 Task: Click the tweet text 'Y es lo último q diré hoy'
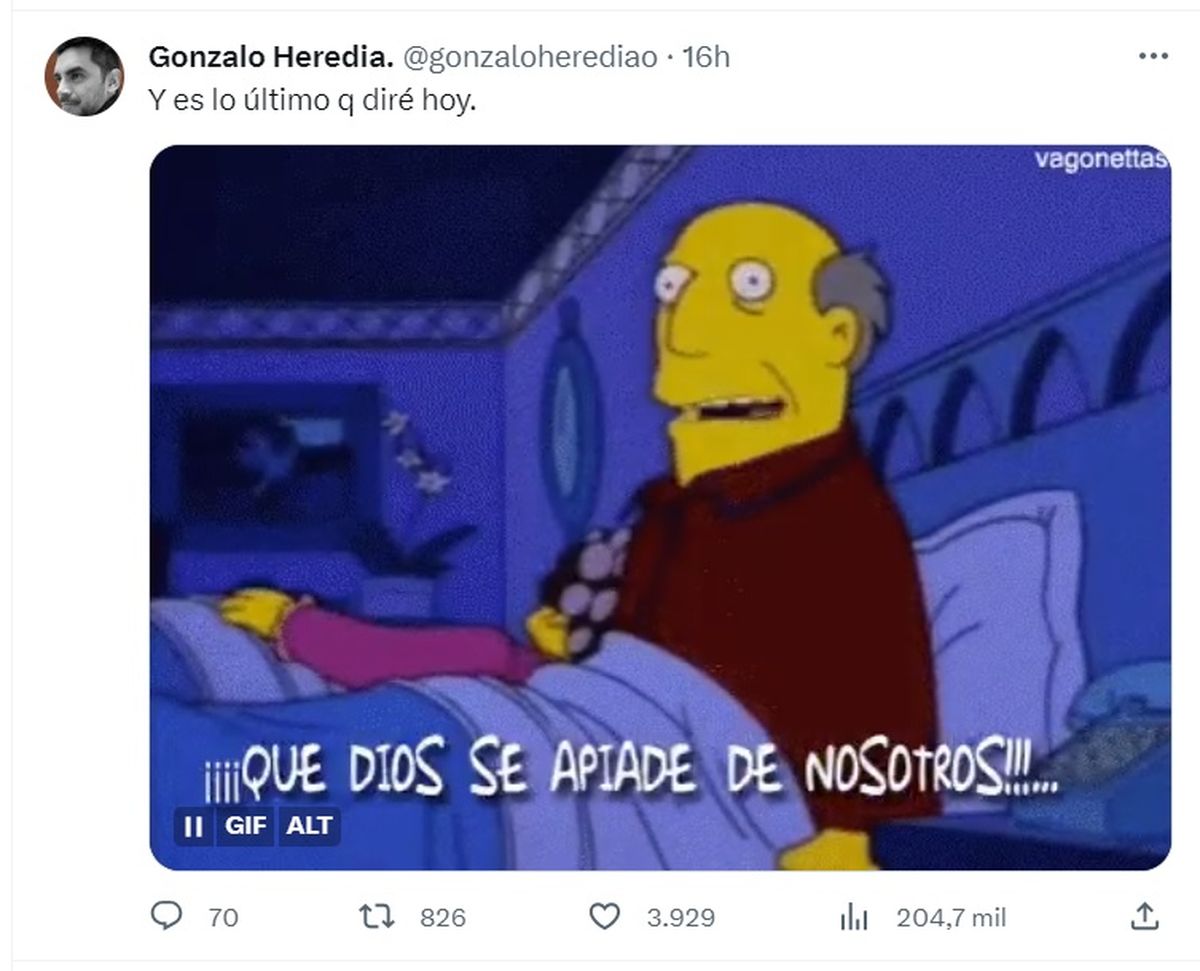pos(312,102)
